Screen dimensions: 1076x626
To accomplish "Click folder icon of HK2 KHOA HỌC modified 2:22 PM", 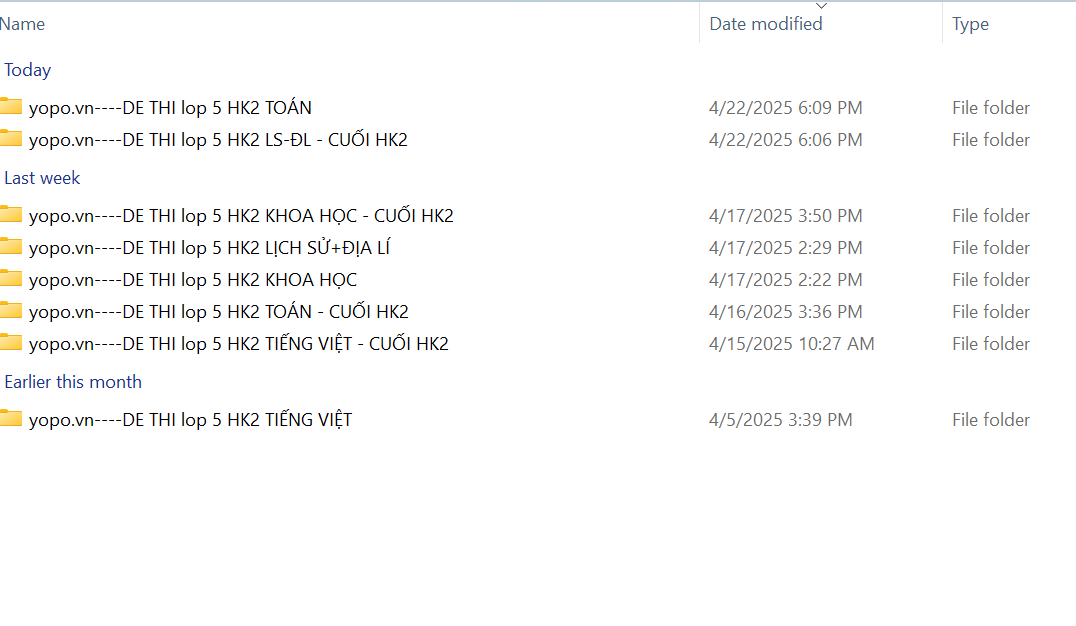I will click(x=11, y=278).
